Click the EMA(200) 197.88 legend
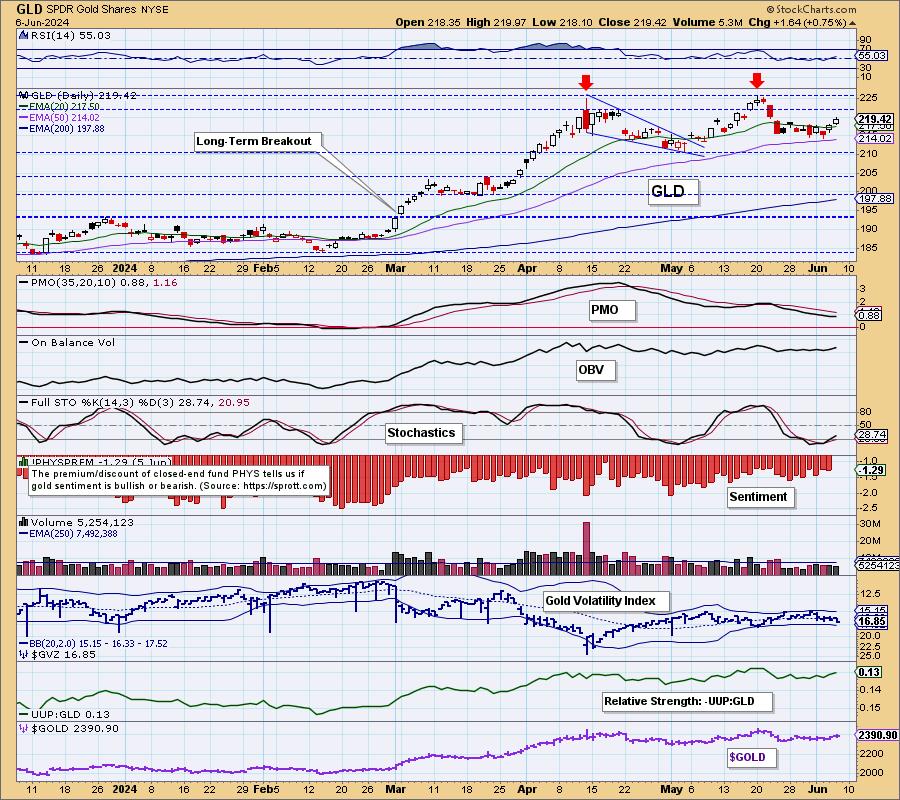This screenshot has height=800, width=900. pos(62,129)
